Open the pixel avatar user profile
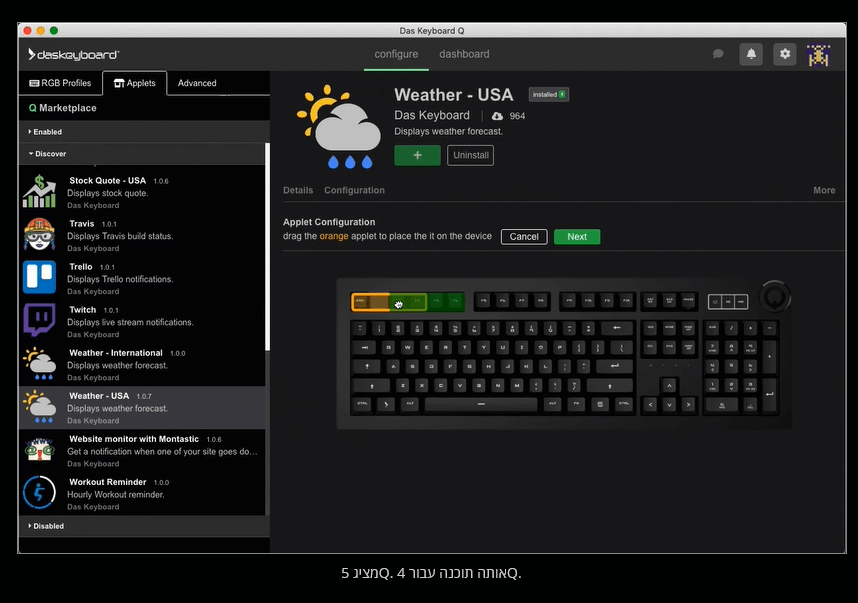This screenshot has width=858, height=603. (x=819, y=55)
